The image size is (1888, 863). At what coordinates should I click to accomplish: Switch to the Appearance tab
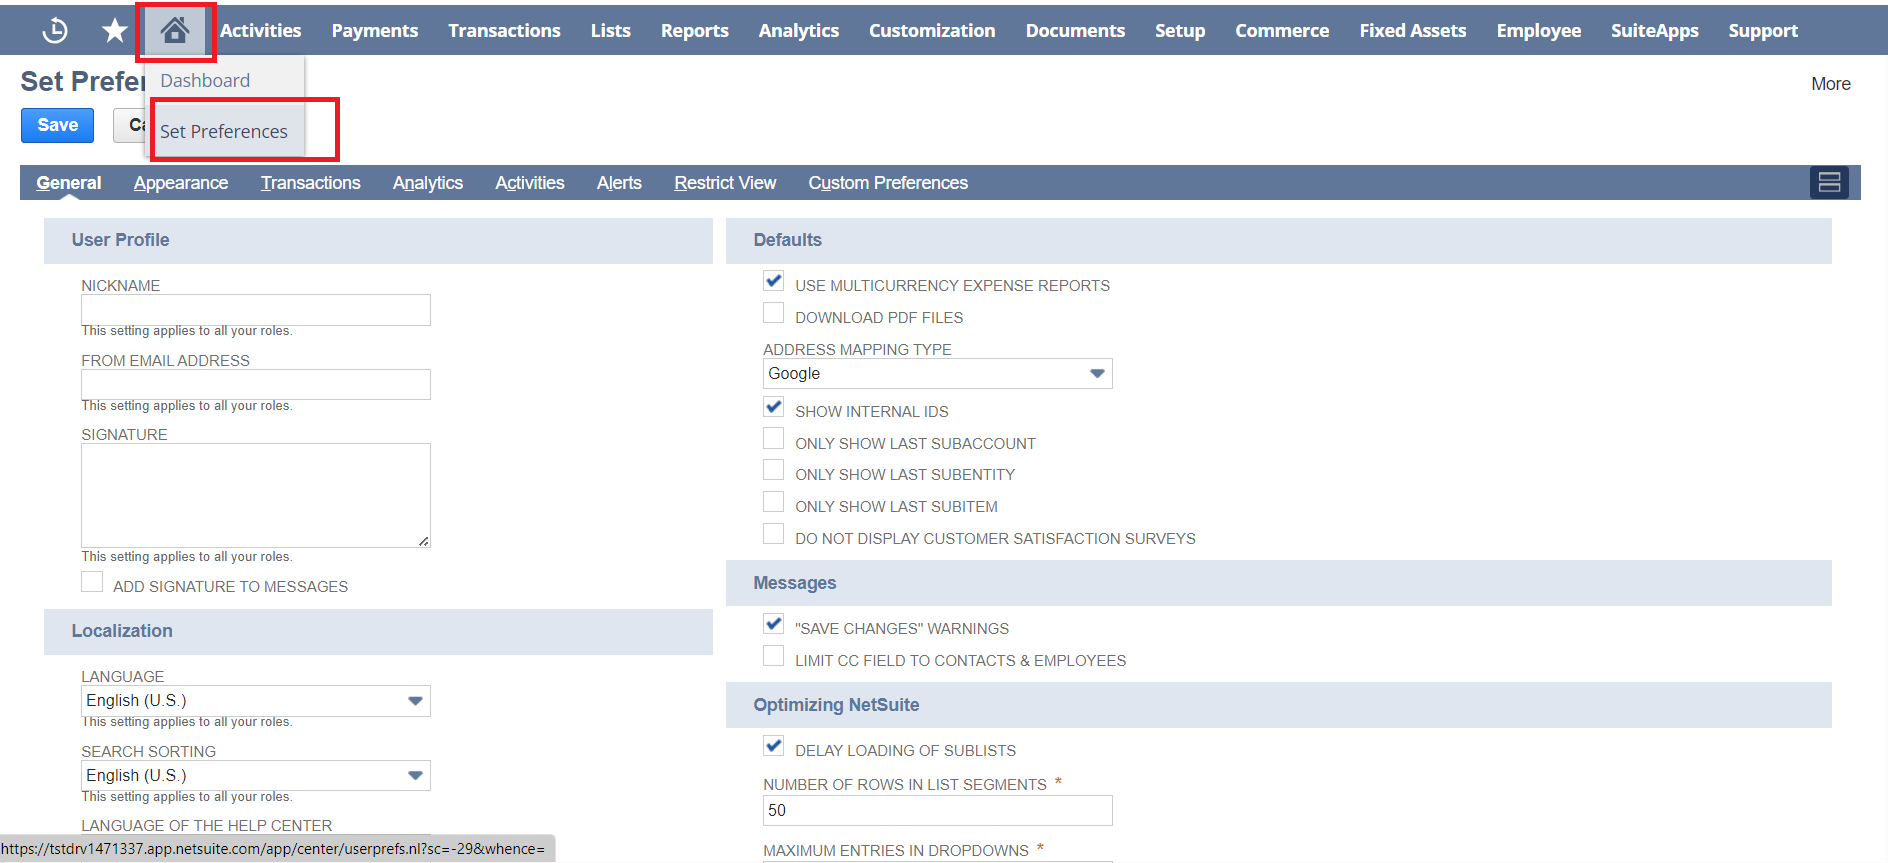click(x=181, y=183)
